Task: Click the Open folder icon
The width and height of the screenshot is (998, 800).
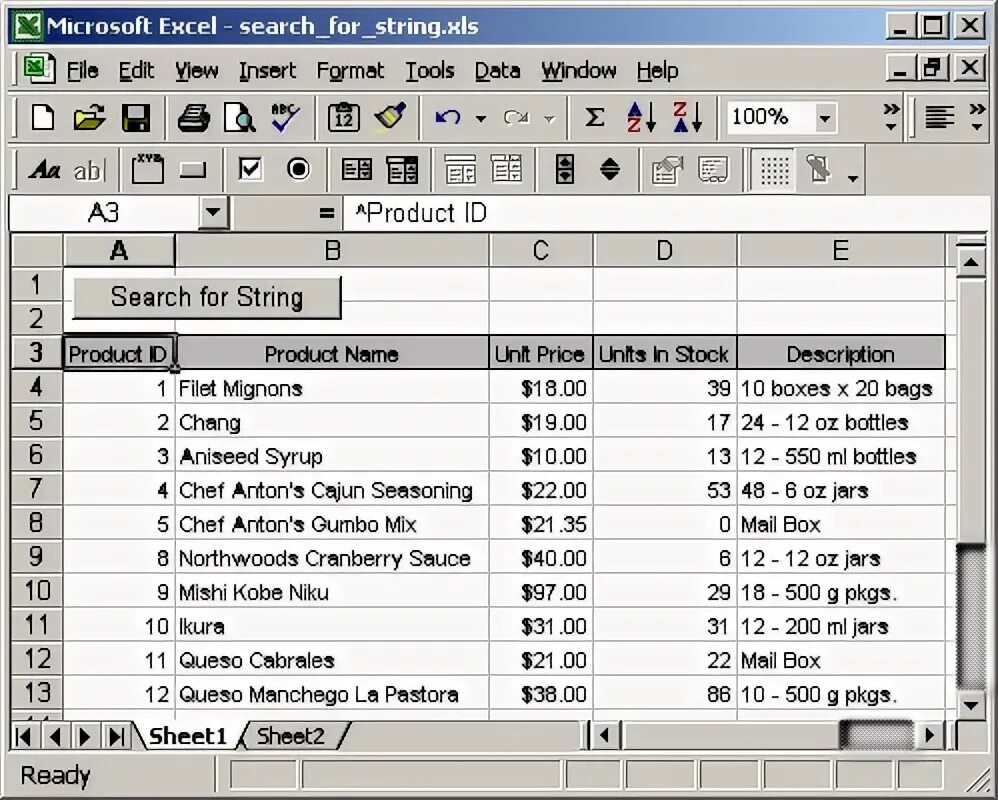Action: coord(89,118)
